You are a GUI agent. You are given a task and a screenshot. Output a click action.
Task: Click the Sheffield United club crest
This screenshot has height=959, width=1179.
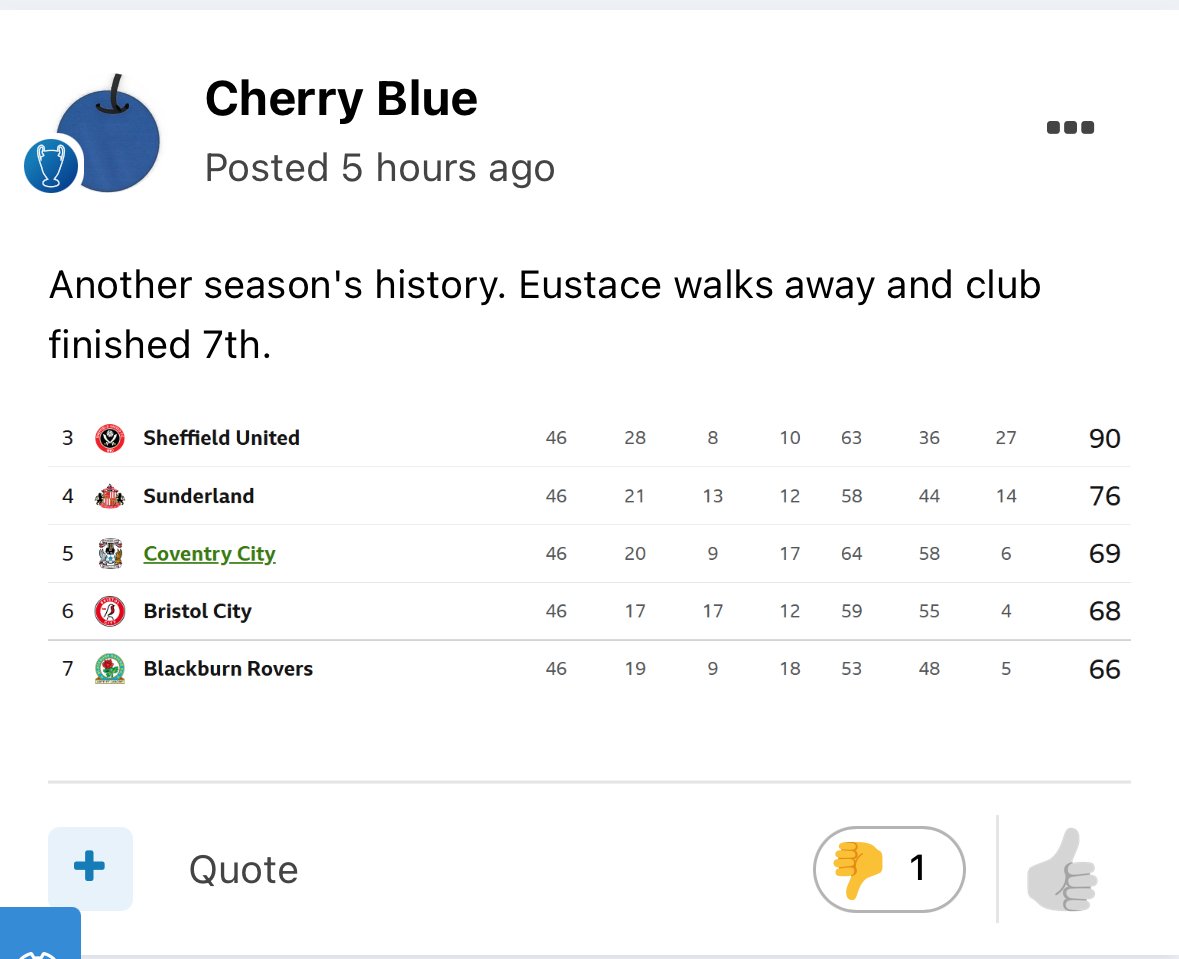coord(109,438)
